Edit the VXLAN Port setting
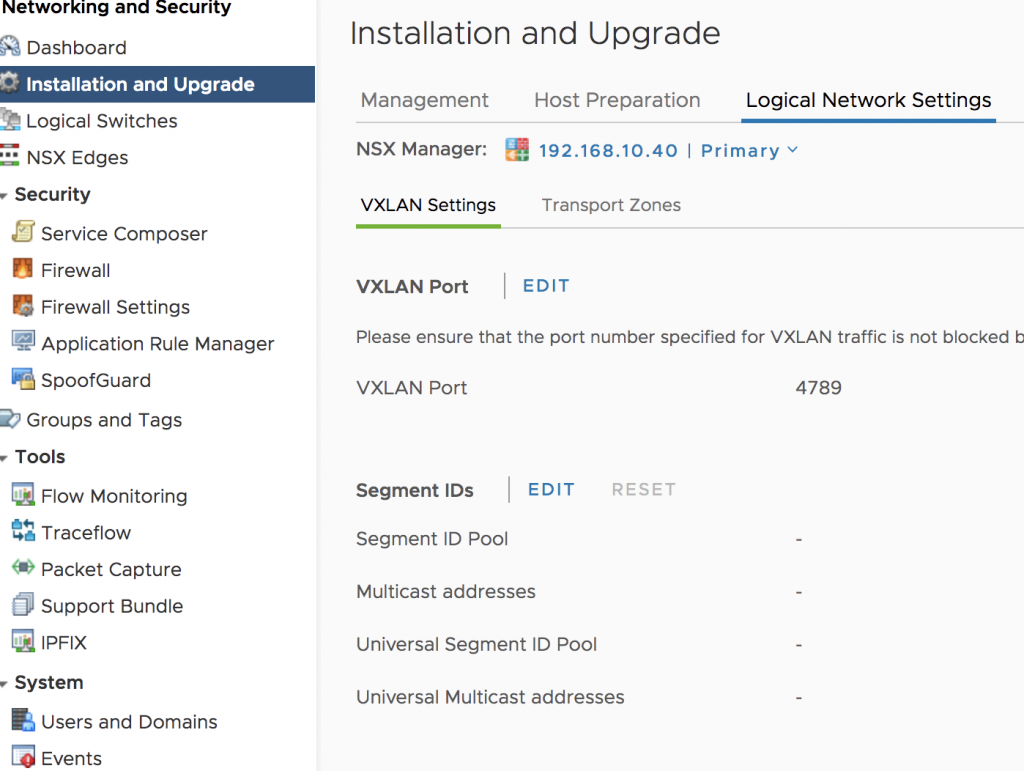Viewport: 1024px width, 771px height. [546, 286]
